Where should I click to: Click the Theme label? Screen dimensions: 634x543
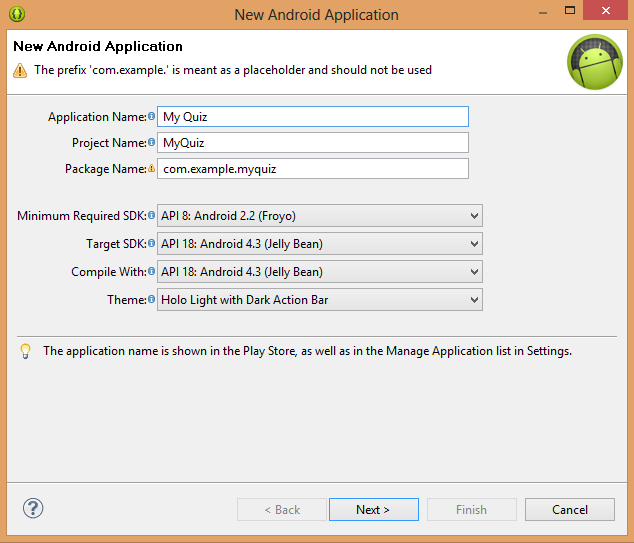click(x=127, y=300)
